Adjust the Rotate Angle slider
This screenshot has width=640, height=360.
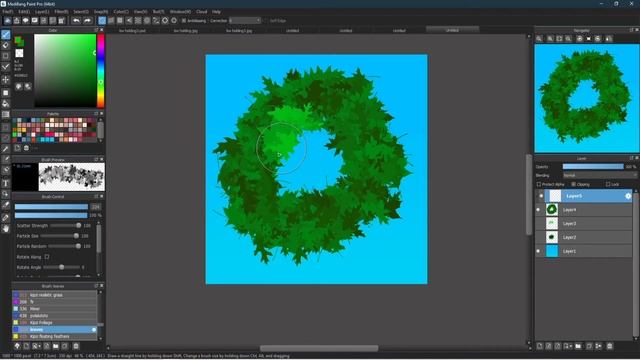point(62,267)
